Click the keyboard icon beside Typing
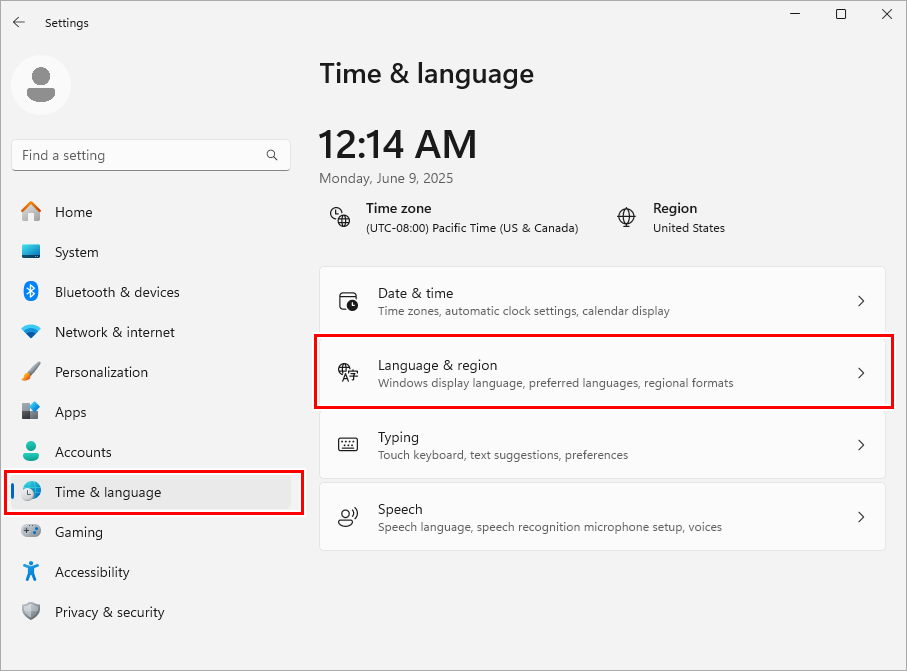907x671 pixels. (347, 444)
